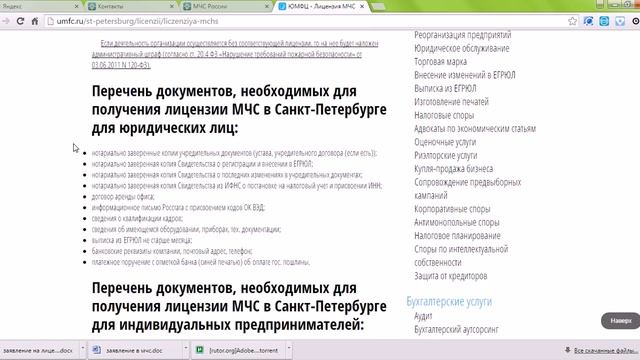Open the Споры по интеллектуальной собственности link
The image size is (640, 360).
[461, 256]
